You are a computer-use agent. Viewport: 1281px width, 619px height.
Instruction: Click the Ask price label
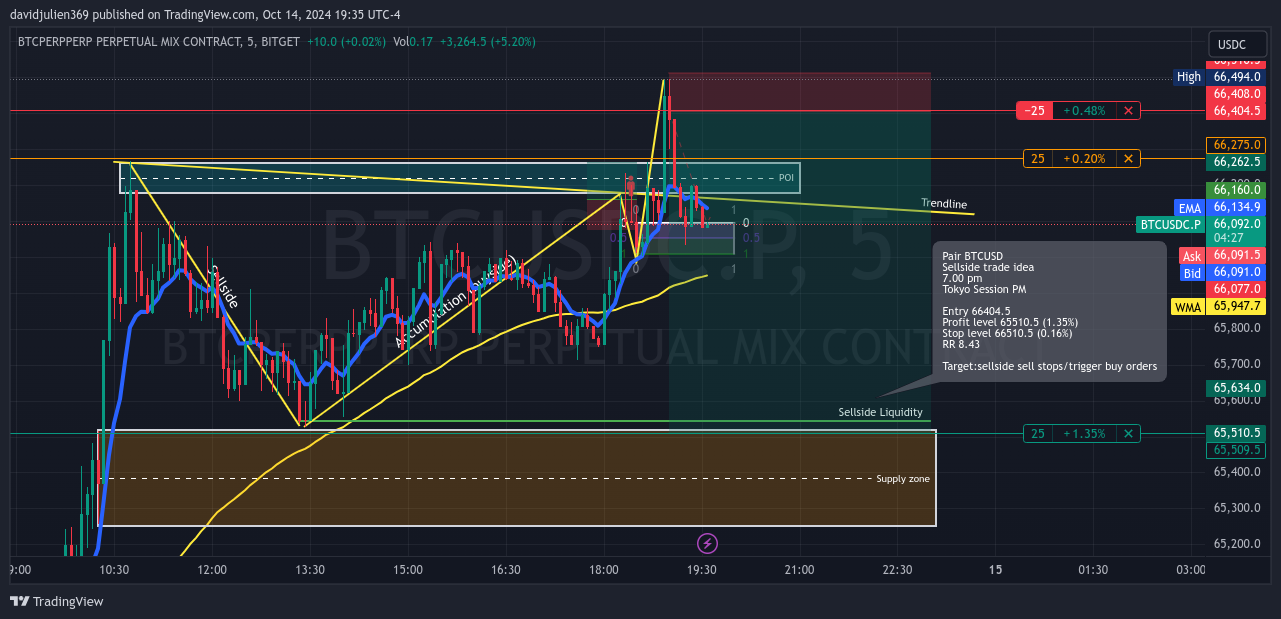click(1192, 256)
